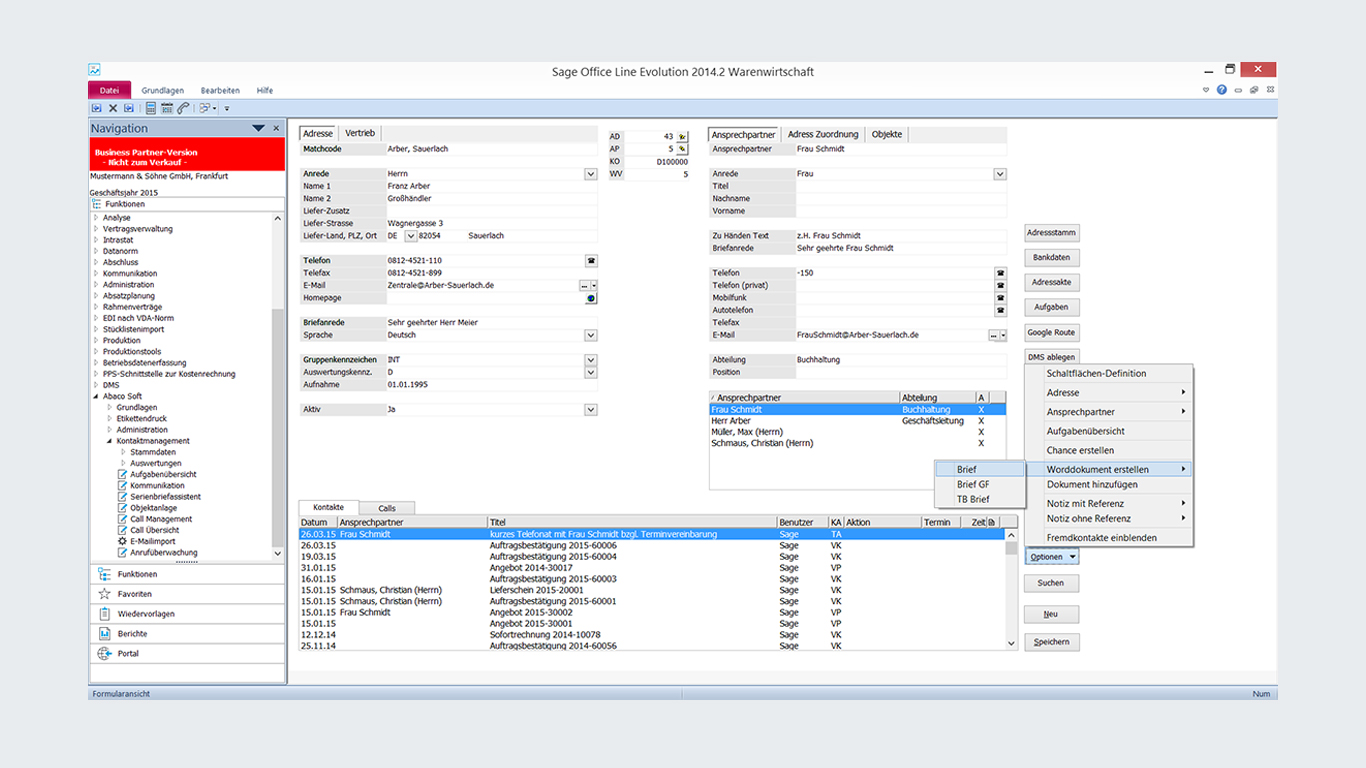This screenshot has height=768, width=1366.
Task: Select Herr Arber in contacts list
Action: click(857, 421)
